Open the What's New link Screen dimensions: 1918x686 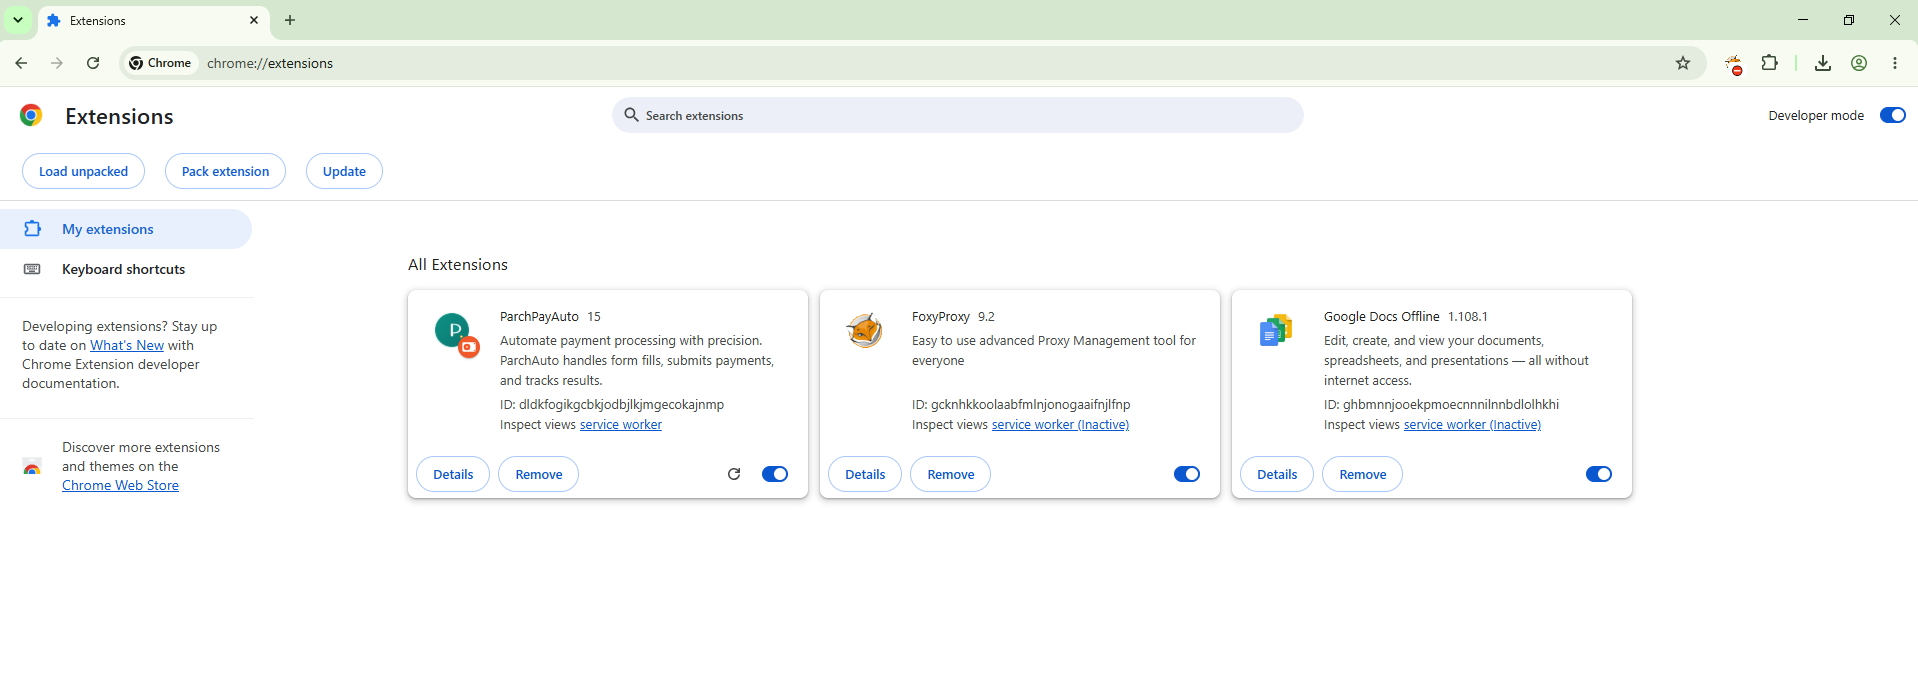pyautogui.click(x=127, y=345)
